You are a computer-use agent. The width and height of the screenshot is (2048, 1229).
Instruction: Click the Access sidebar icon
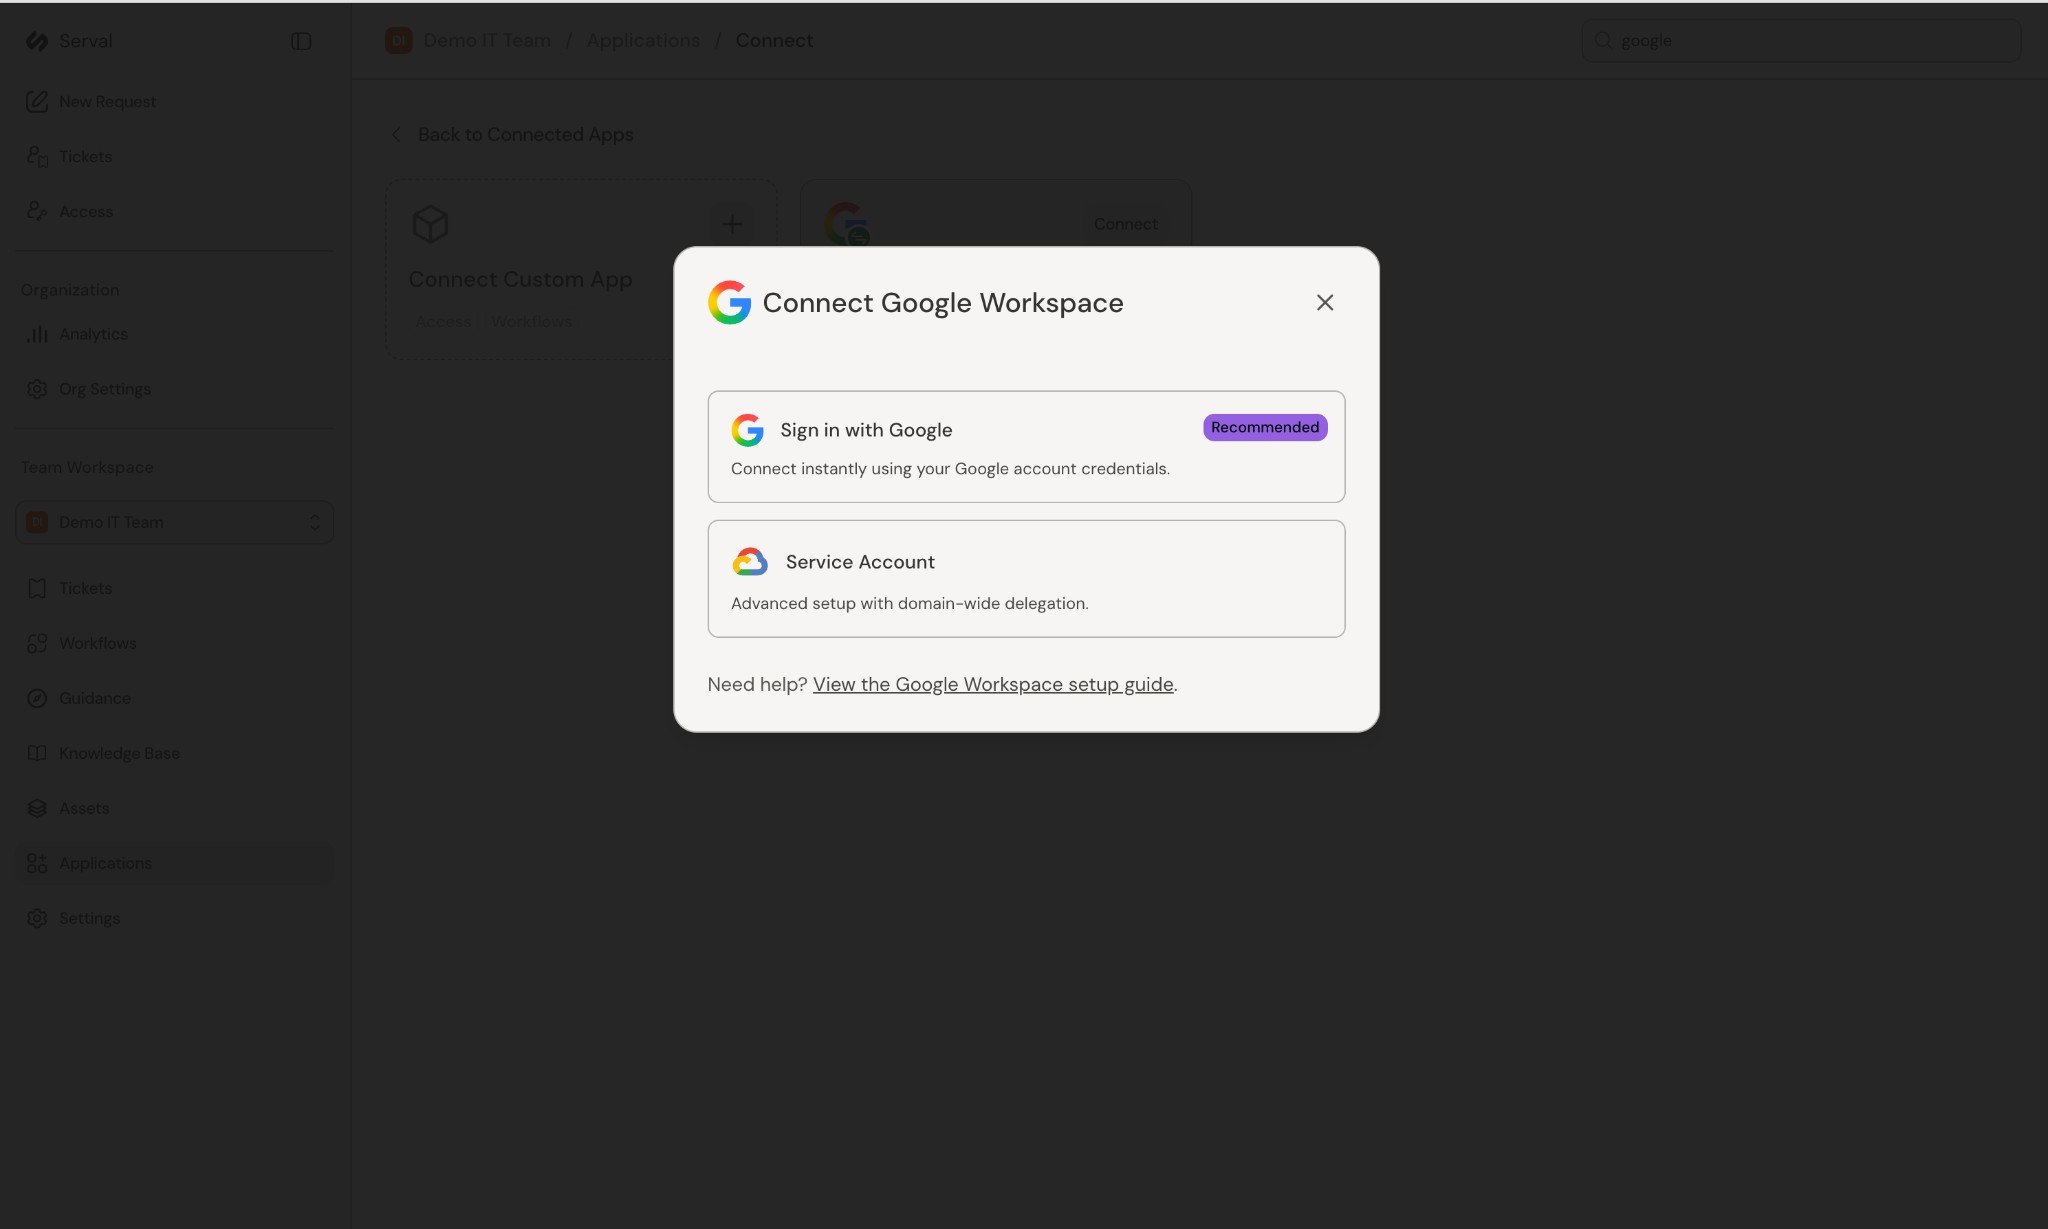[37, 211]
